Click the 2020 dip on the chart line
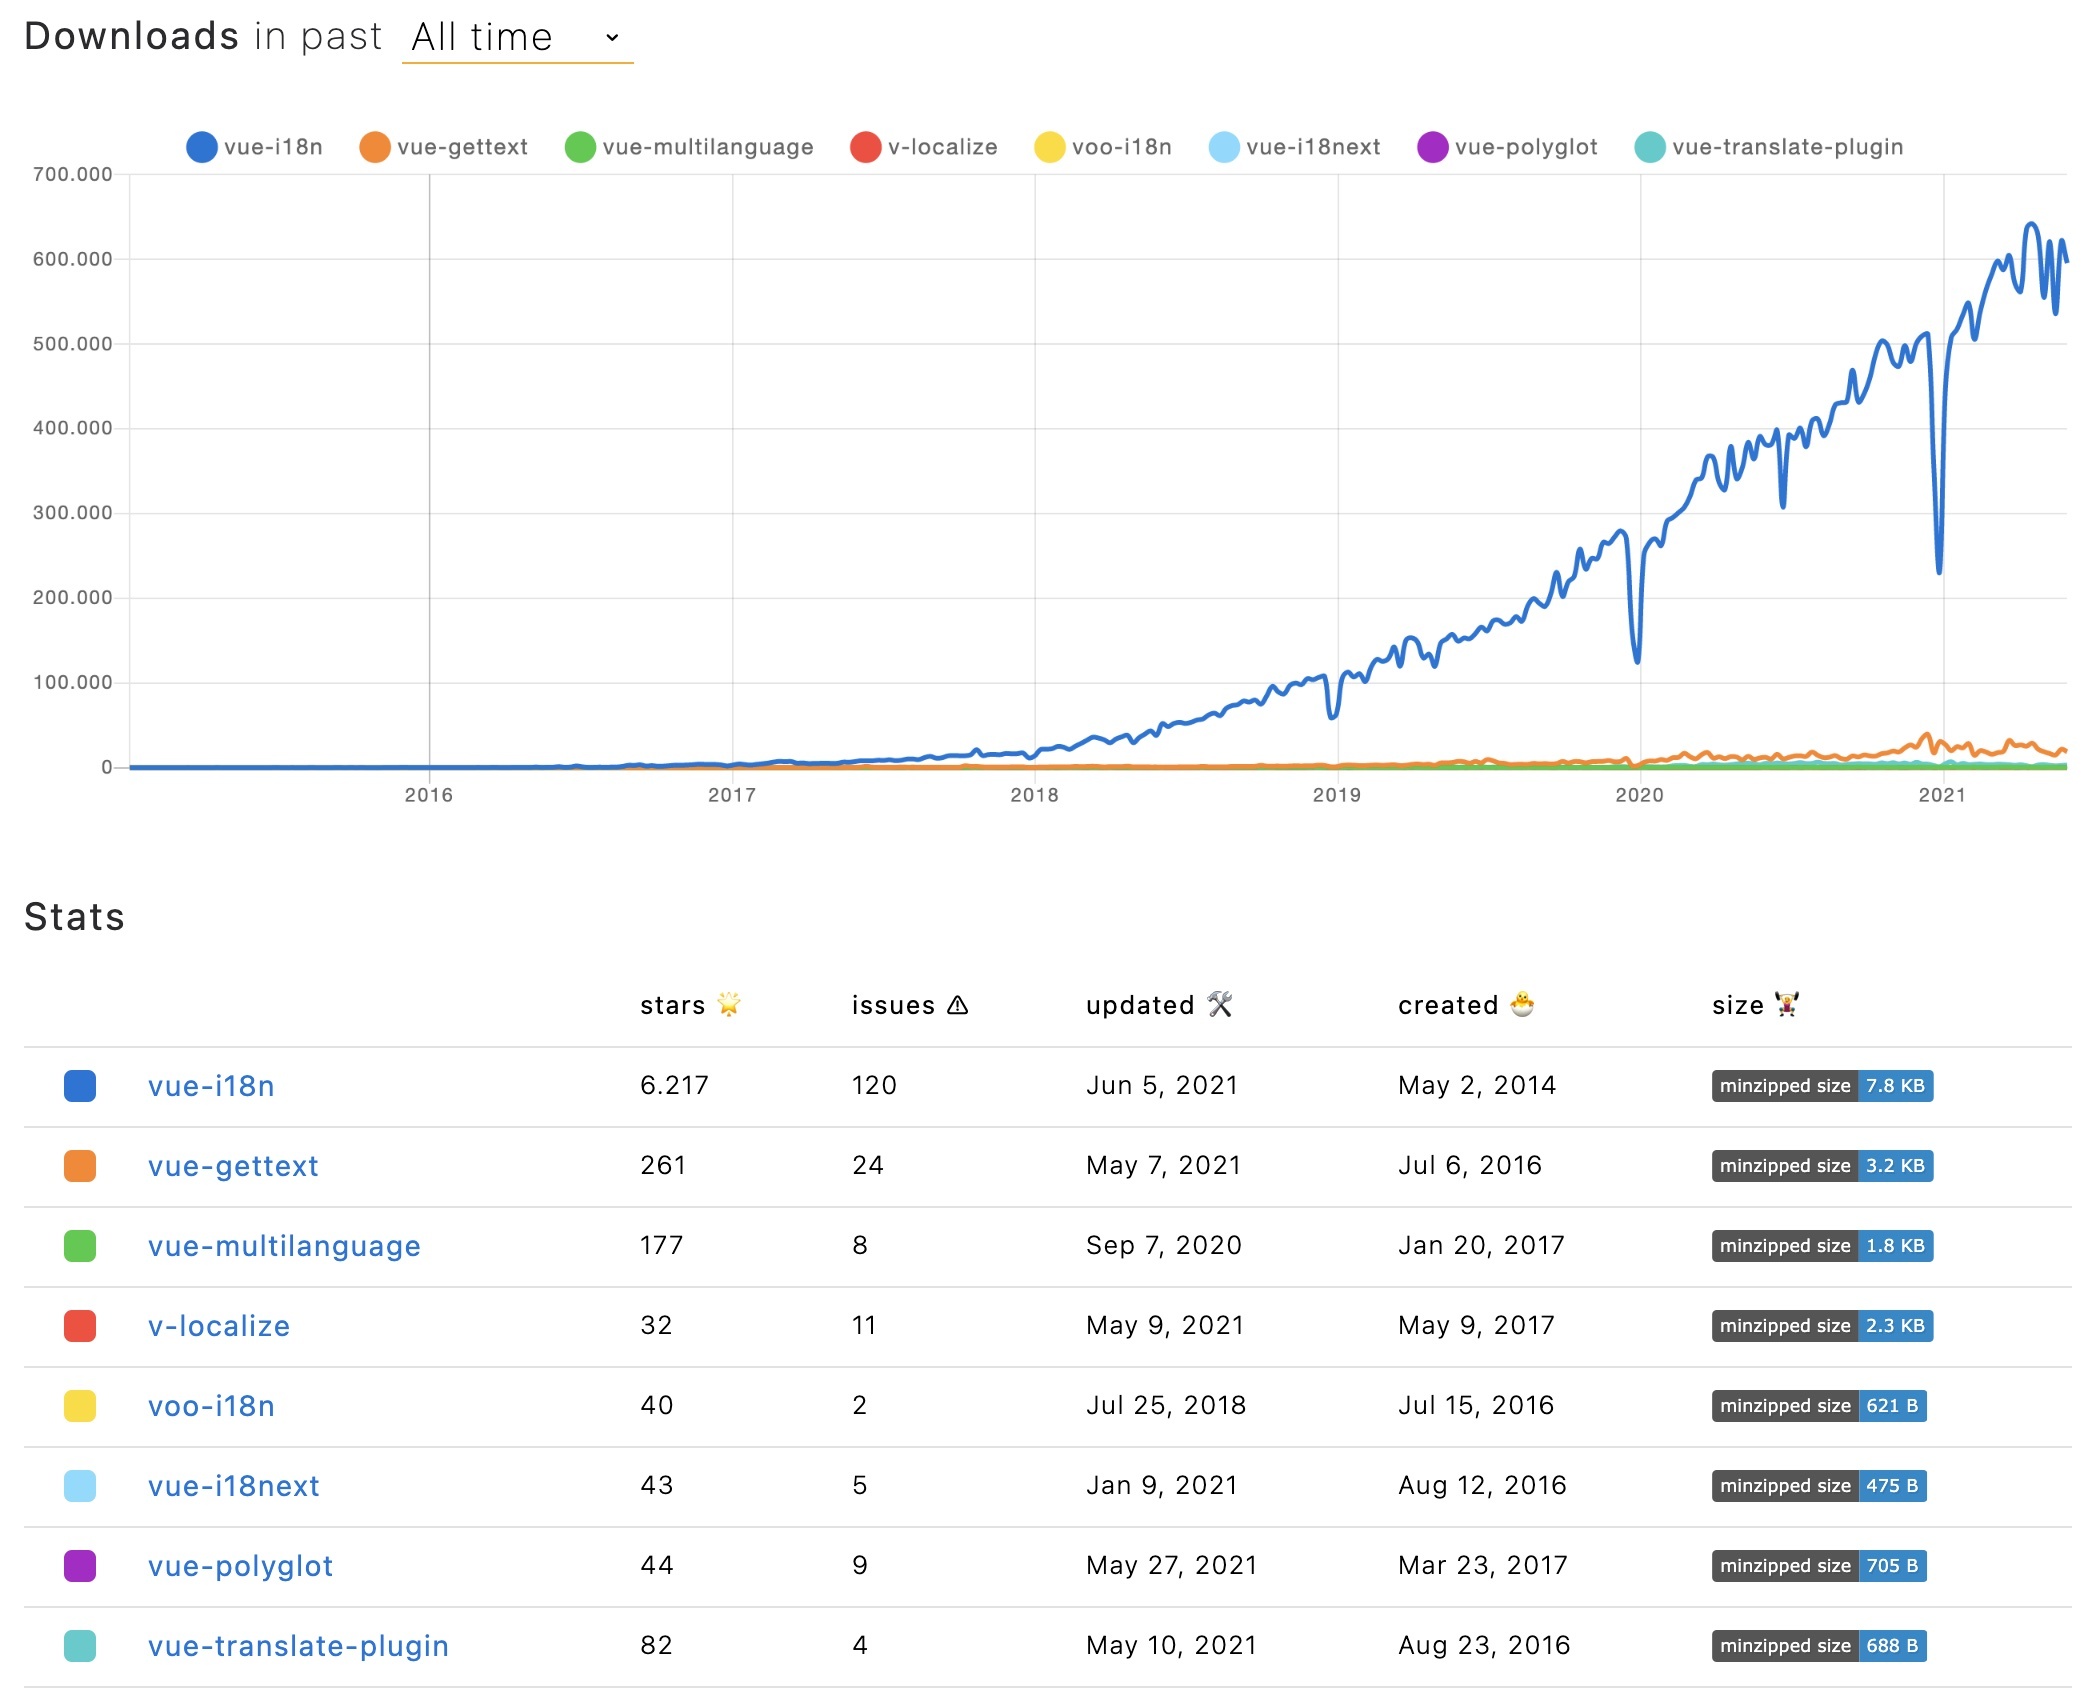2092x1708 pixels. (1636, 660)
